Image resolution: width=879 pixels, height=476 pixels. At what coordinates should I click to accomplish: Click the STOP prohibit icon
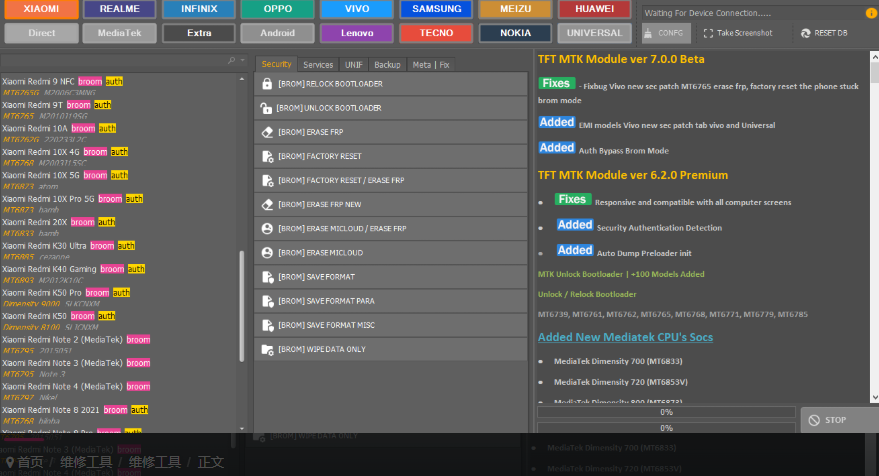[814, 420]
